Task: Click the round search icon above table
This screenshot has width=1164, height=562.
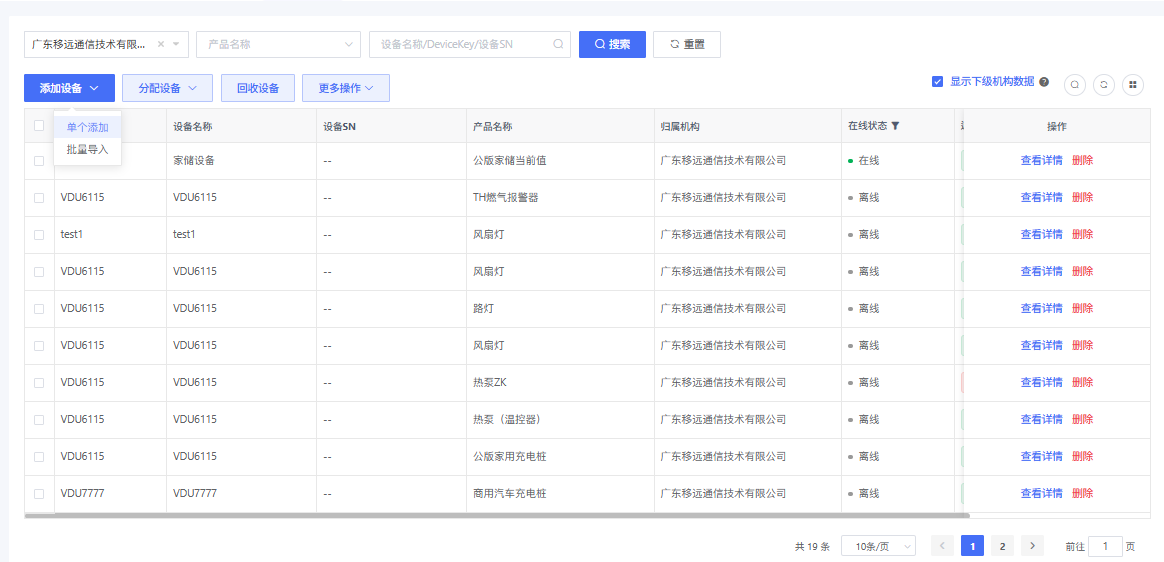Action: pos(1075,85)
